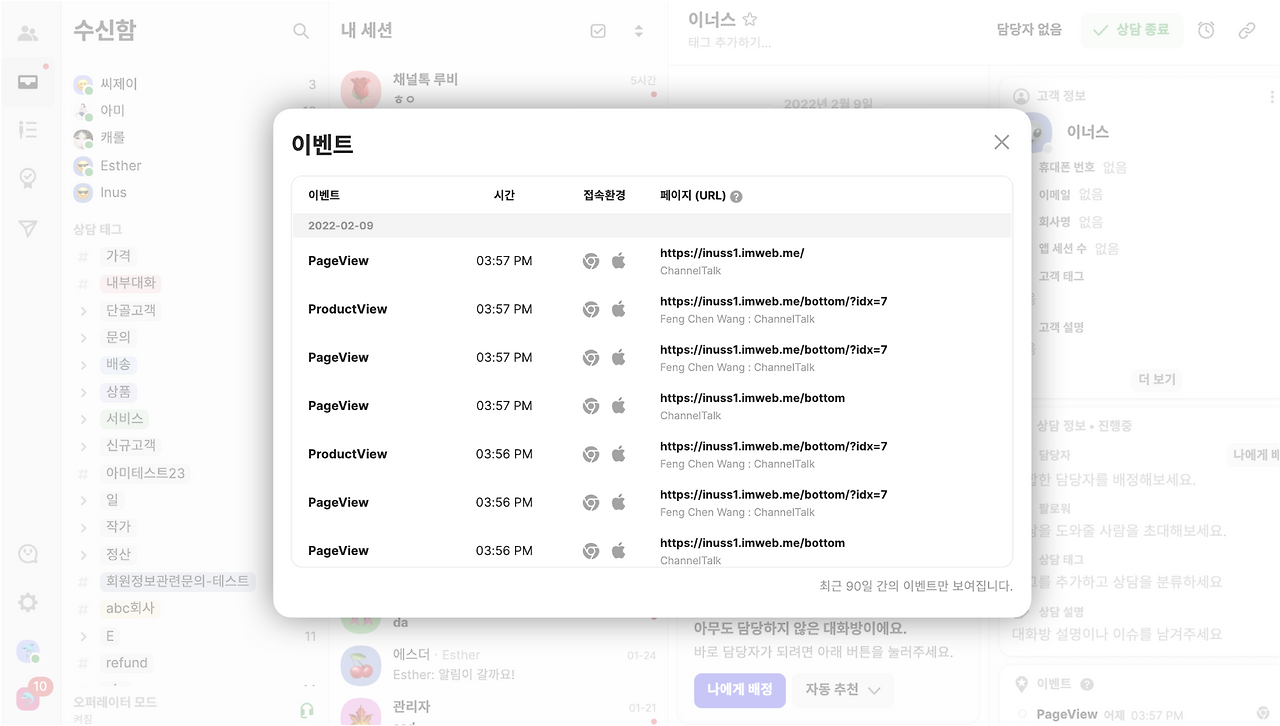Toggle the operator mode headset icon
The image size is (1280, 726).
307,710
